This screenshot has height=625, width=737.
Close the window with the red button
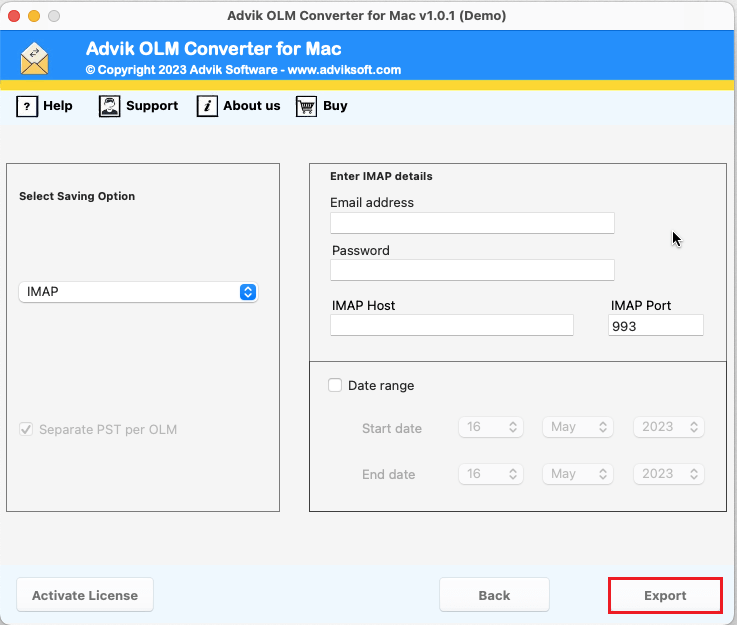(14, 16)
